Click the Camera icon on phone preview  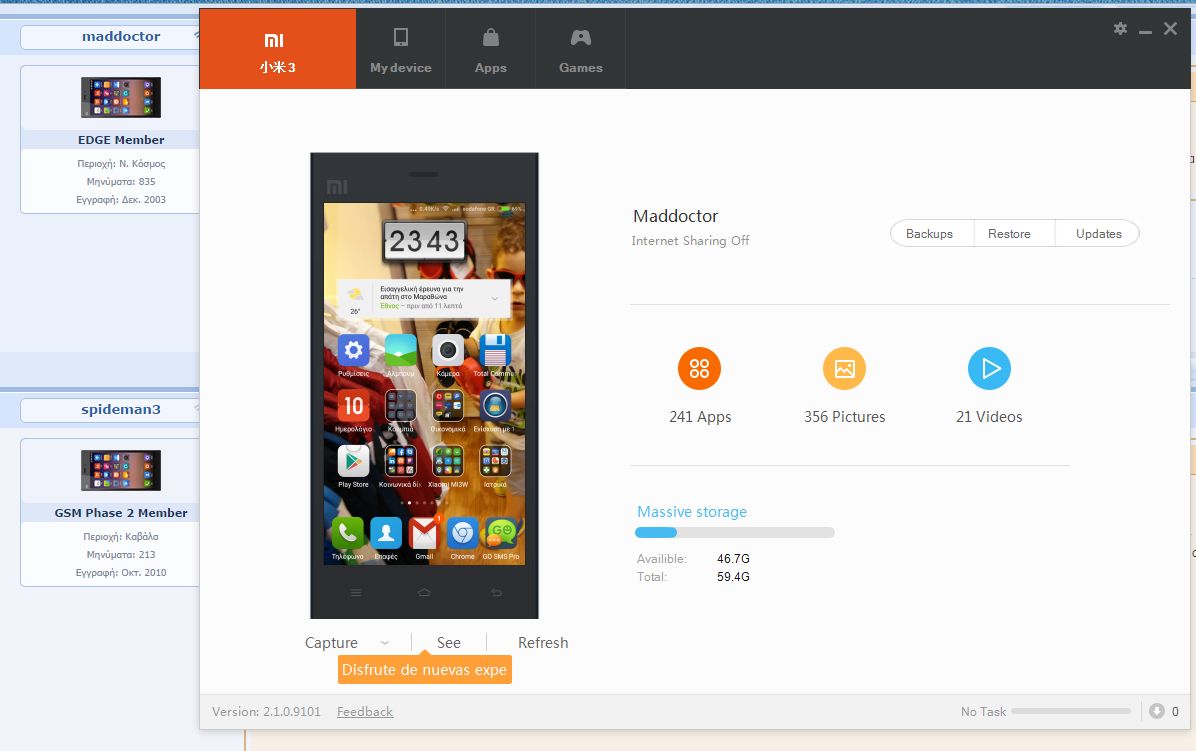[448, 351]
